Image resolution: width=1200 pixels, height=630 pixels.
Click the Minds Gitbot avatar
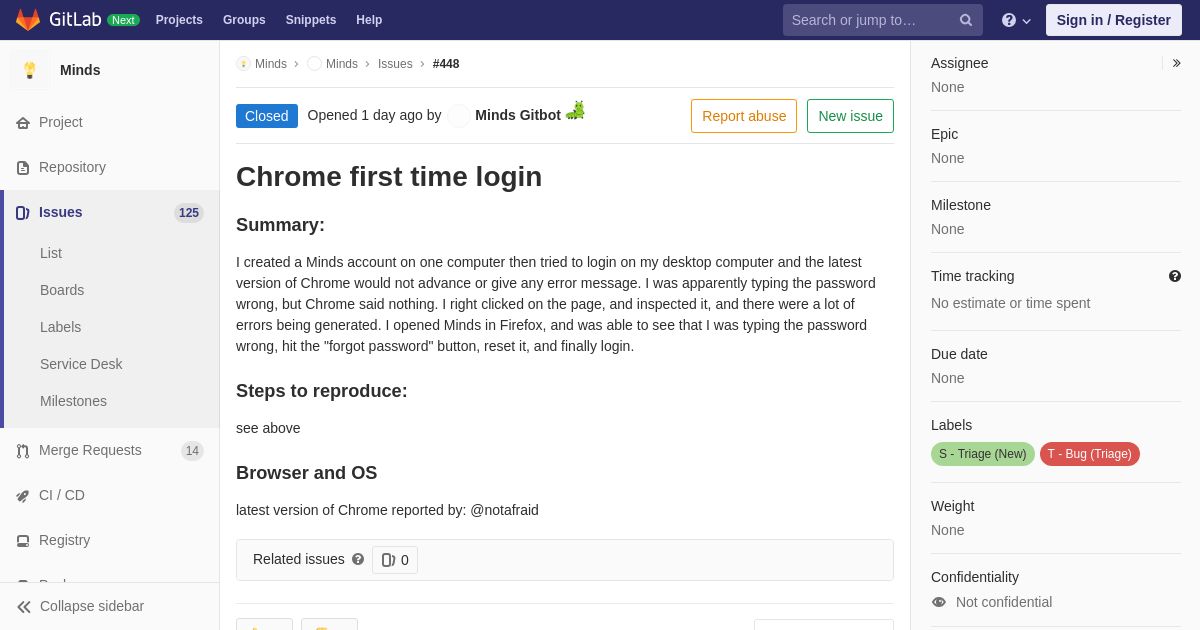click(x=459, y=116)
